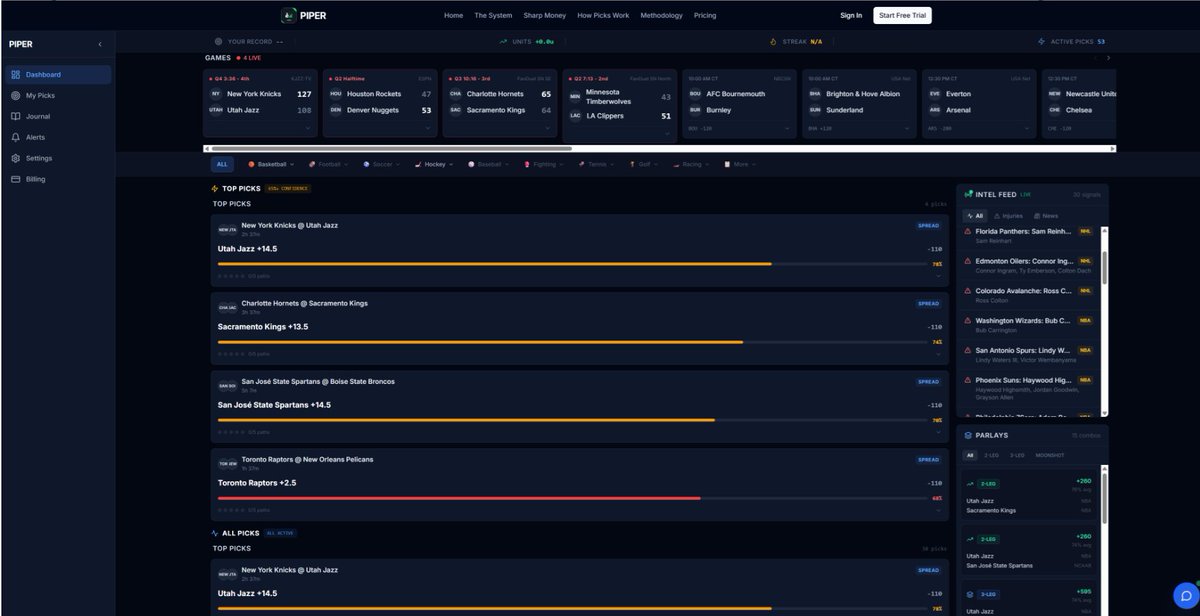Show previous games with the left arrow
This screenshot has width=1200, height=616.
[1094, 58]
